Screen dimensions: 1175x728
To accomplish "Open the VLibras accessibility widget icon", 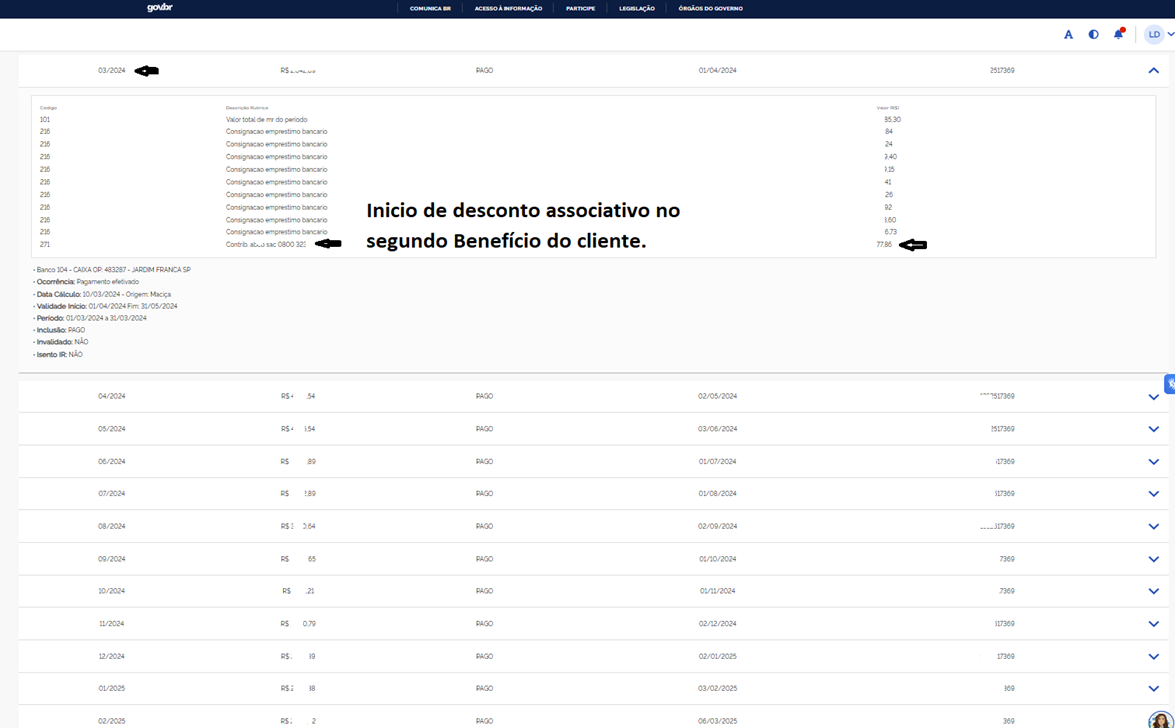I will 1170,384.
